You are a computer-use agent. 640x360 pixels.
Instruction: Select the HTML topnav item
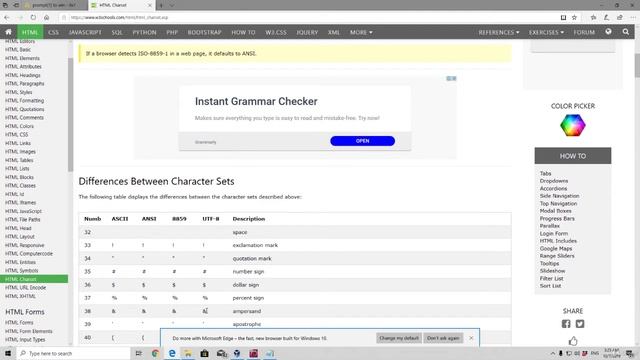tap(30, 32)
